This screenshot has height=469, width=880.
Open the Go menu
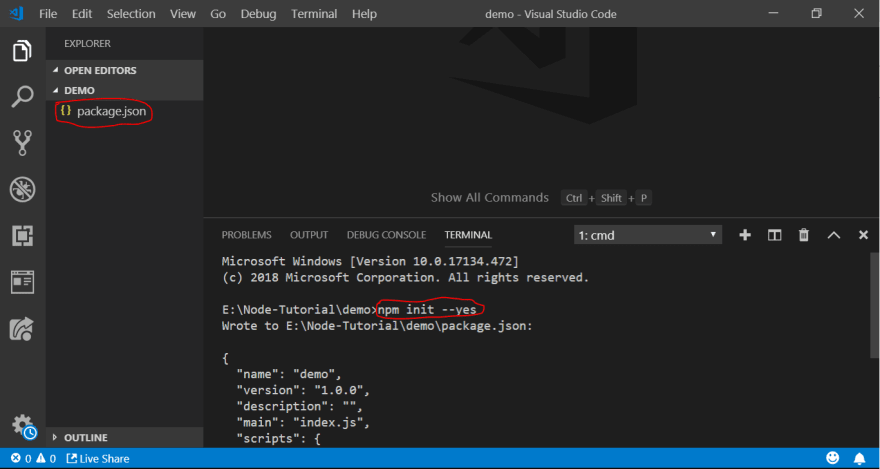click(218, 13)
